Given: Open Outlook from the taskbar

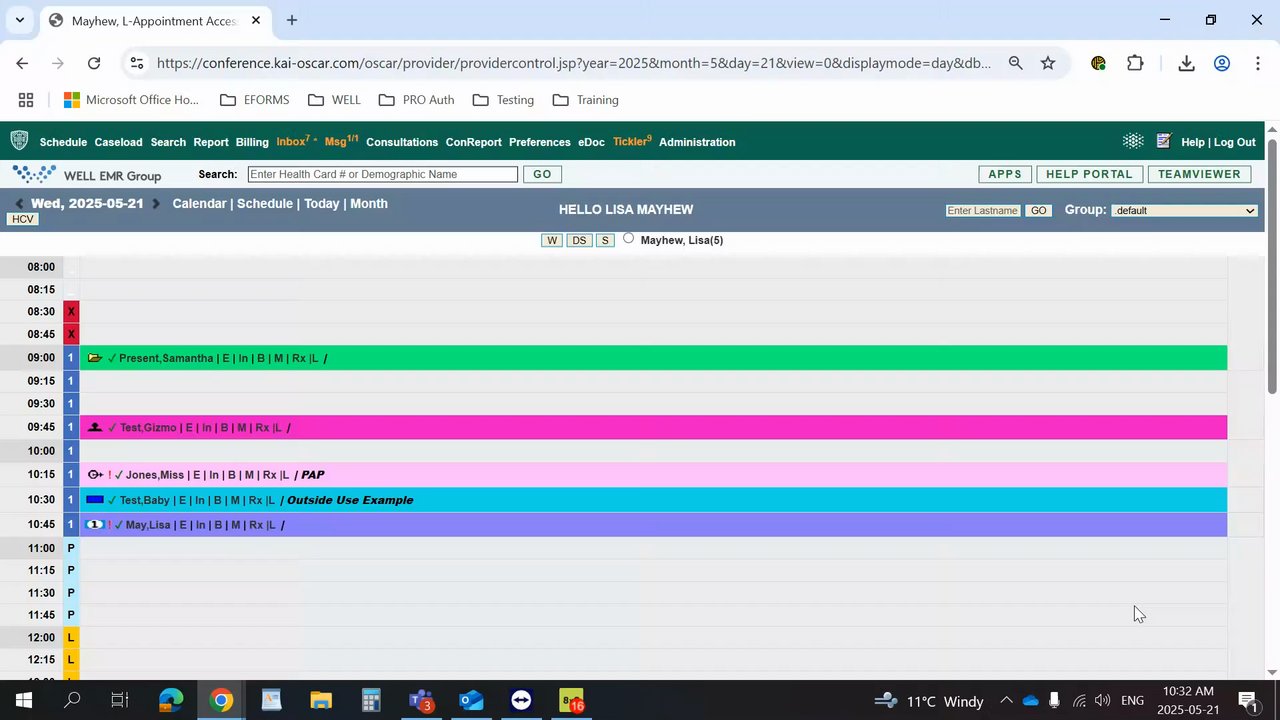Looking at the screenshot, I should [x=471, y=701].
